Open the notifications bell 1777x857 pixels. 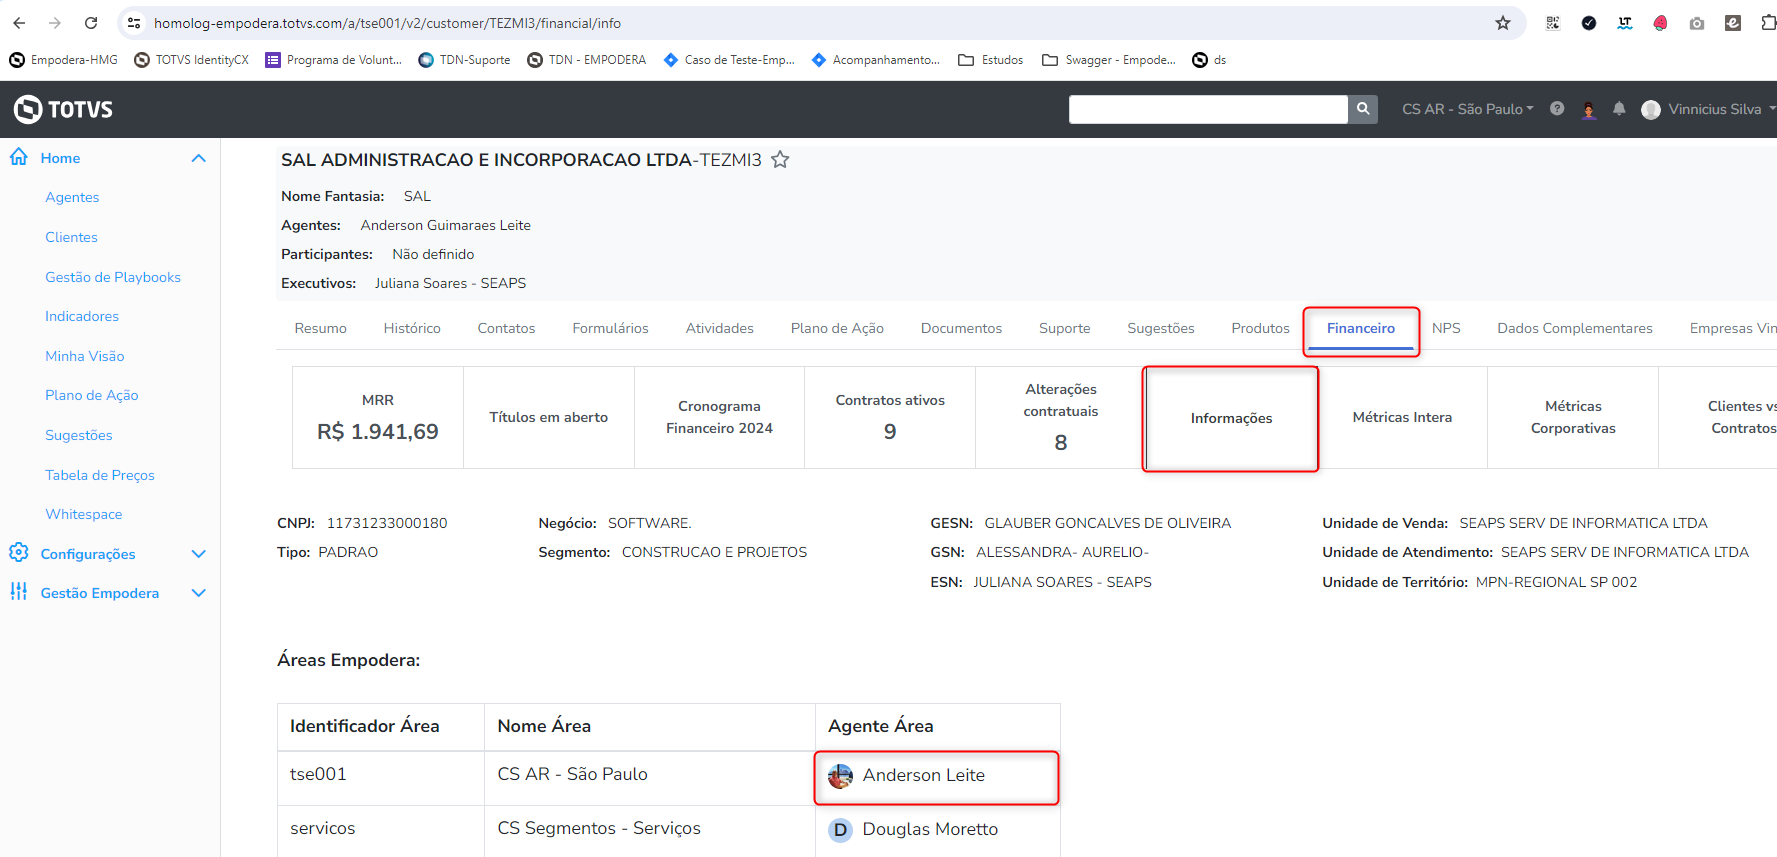click(x=1619, y=109)
